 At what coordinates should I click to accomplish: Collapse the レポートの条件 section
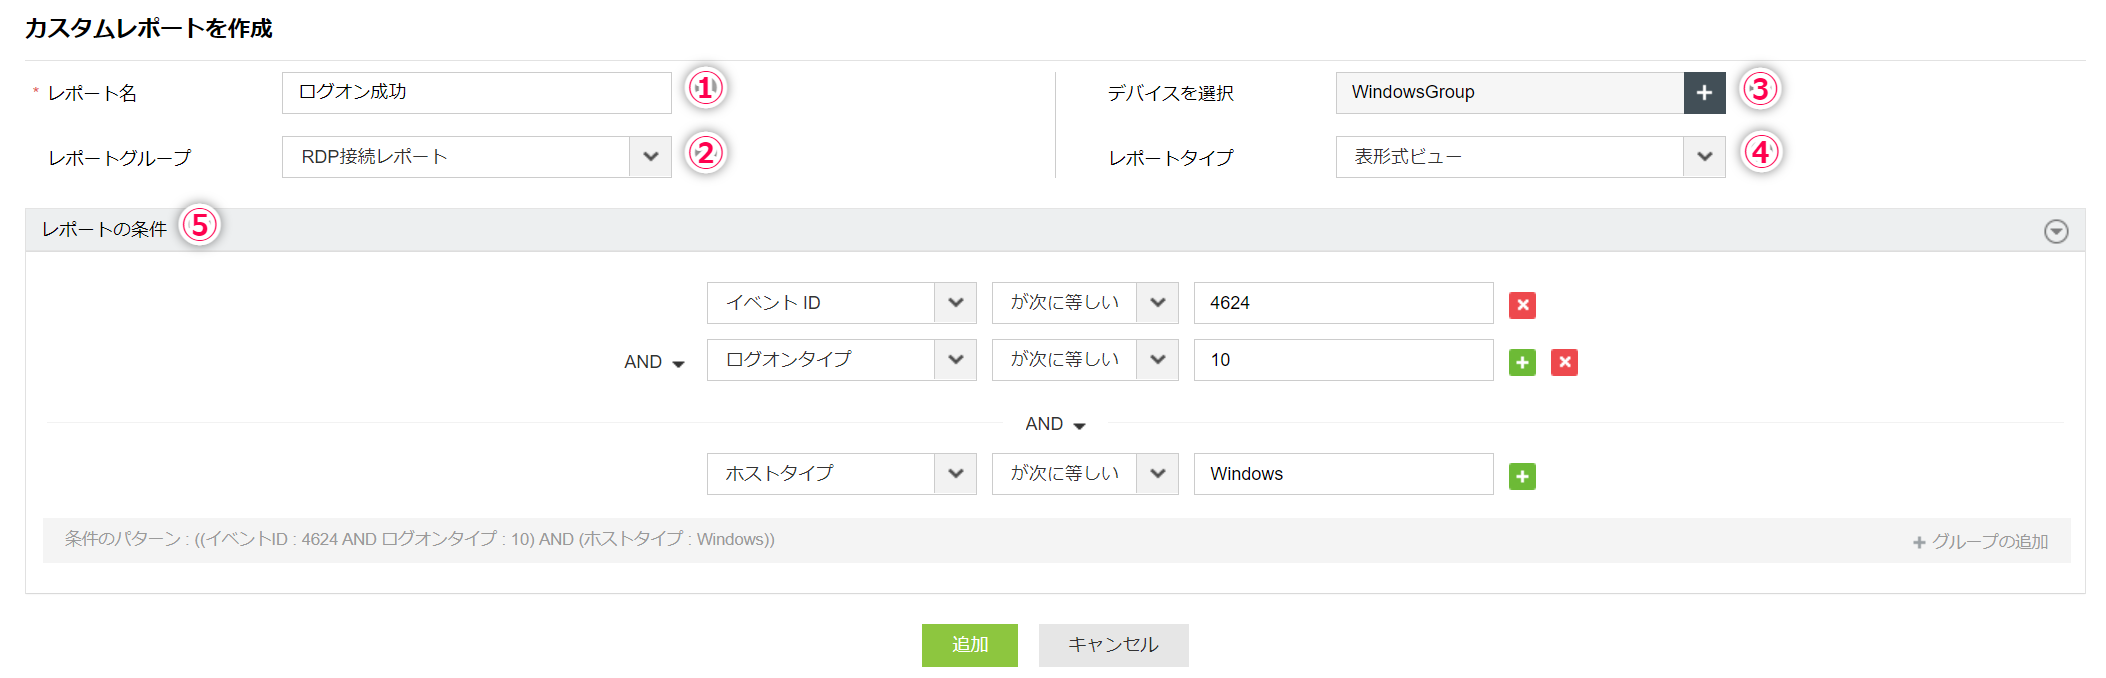pyautogui.click(x=2056, y=231)
